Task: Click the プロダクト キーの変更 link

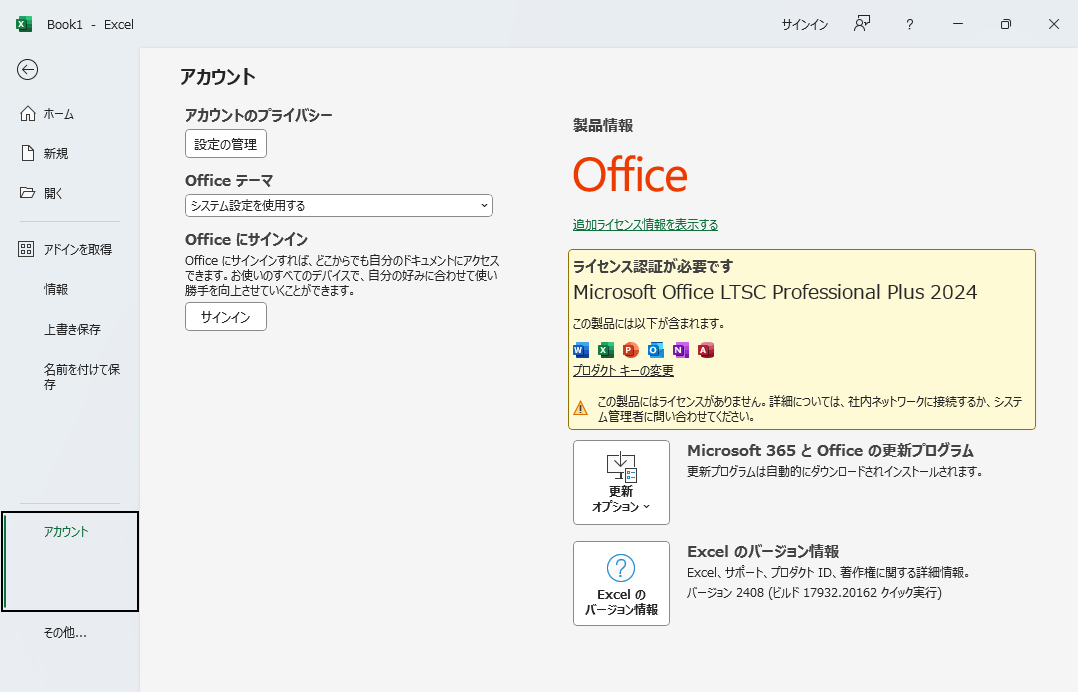Action: click(x=624, y=370)
